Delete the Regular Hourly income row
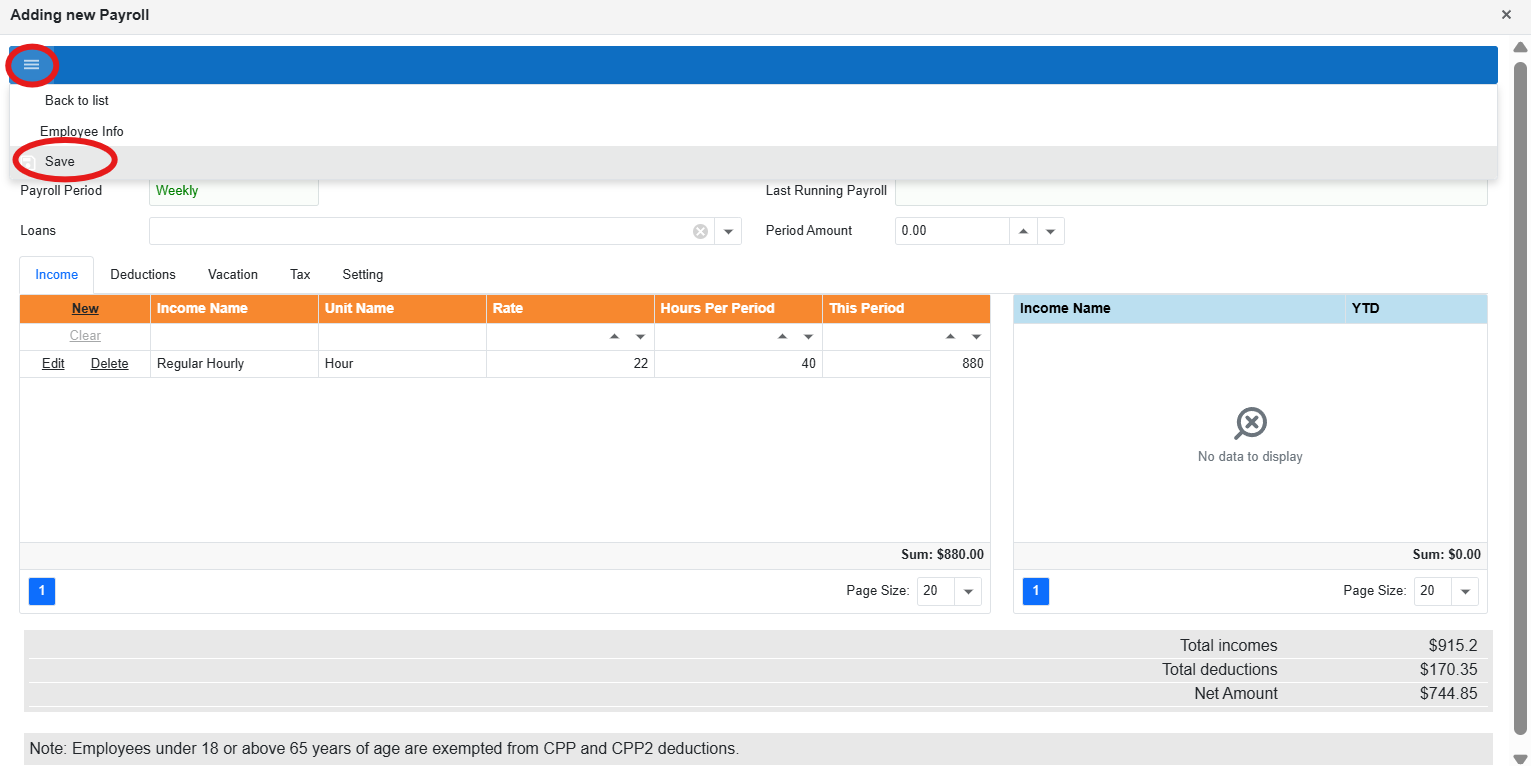The height and width of the screenshot is (766, 1531). 110,364
